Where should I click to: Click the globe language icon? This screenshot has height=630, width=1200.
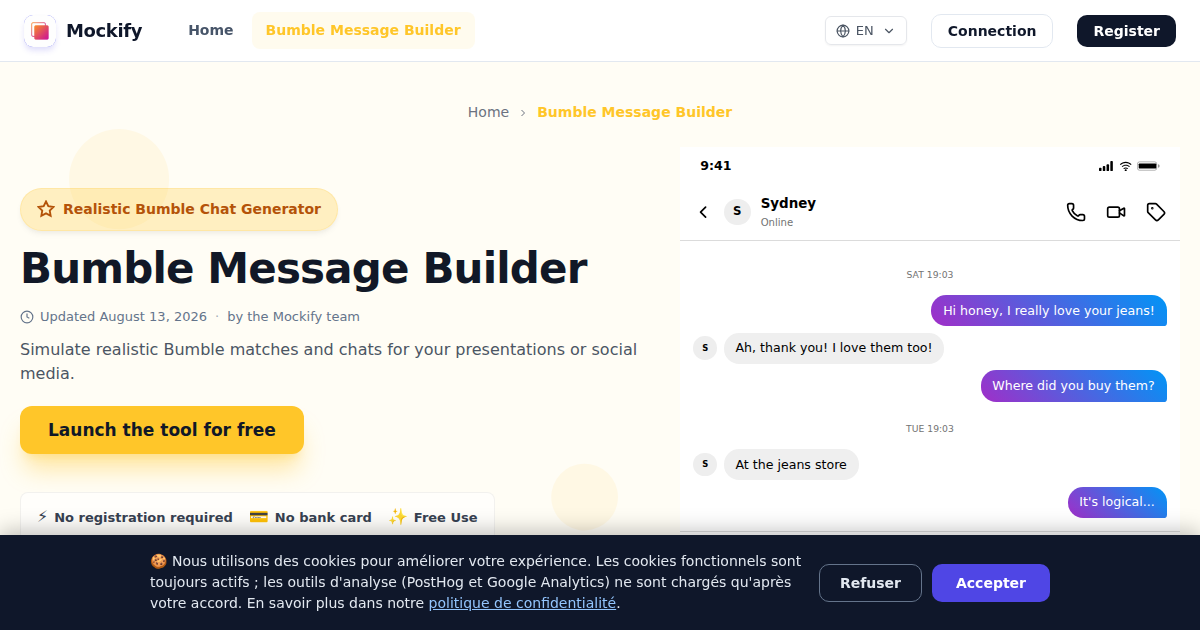point(843,31)
